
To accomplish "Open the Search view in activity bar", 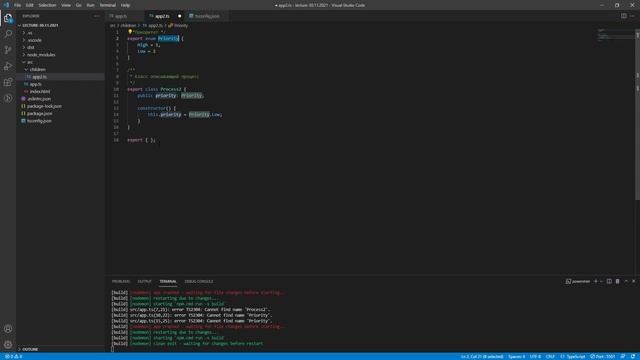I will tap(8, 34).
